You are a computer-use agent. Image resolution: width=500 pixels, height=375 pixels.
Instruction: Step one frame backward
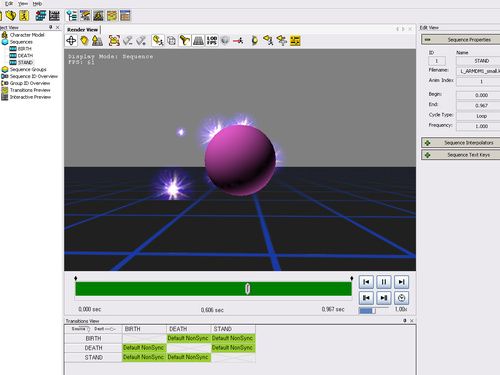coord(366,298)
